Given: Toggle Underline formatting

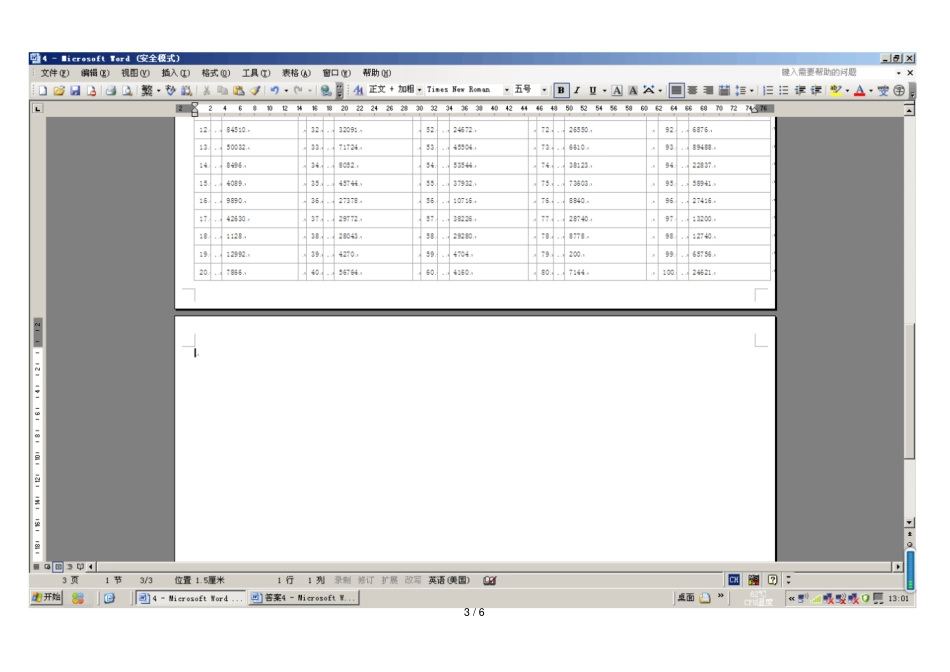Looking at the screenshot, I should tap(593, 90).
